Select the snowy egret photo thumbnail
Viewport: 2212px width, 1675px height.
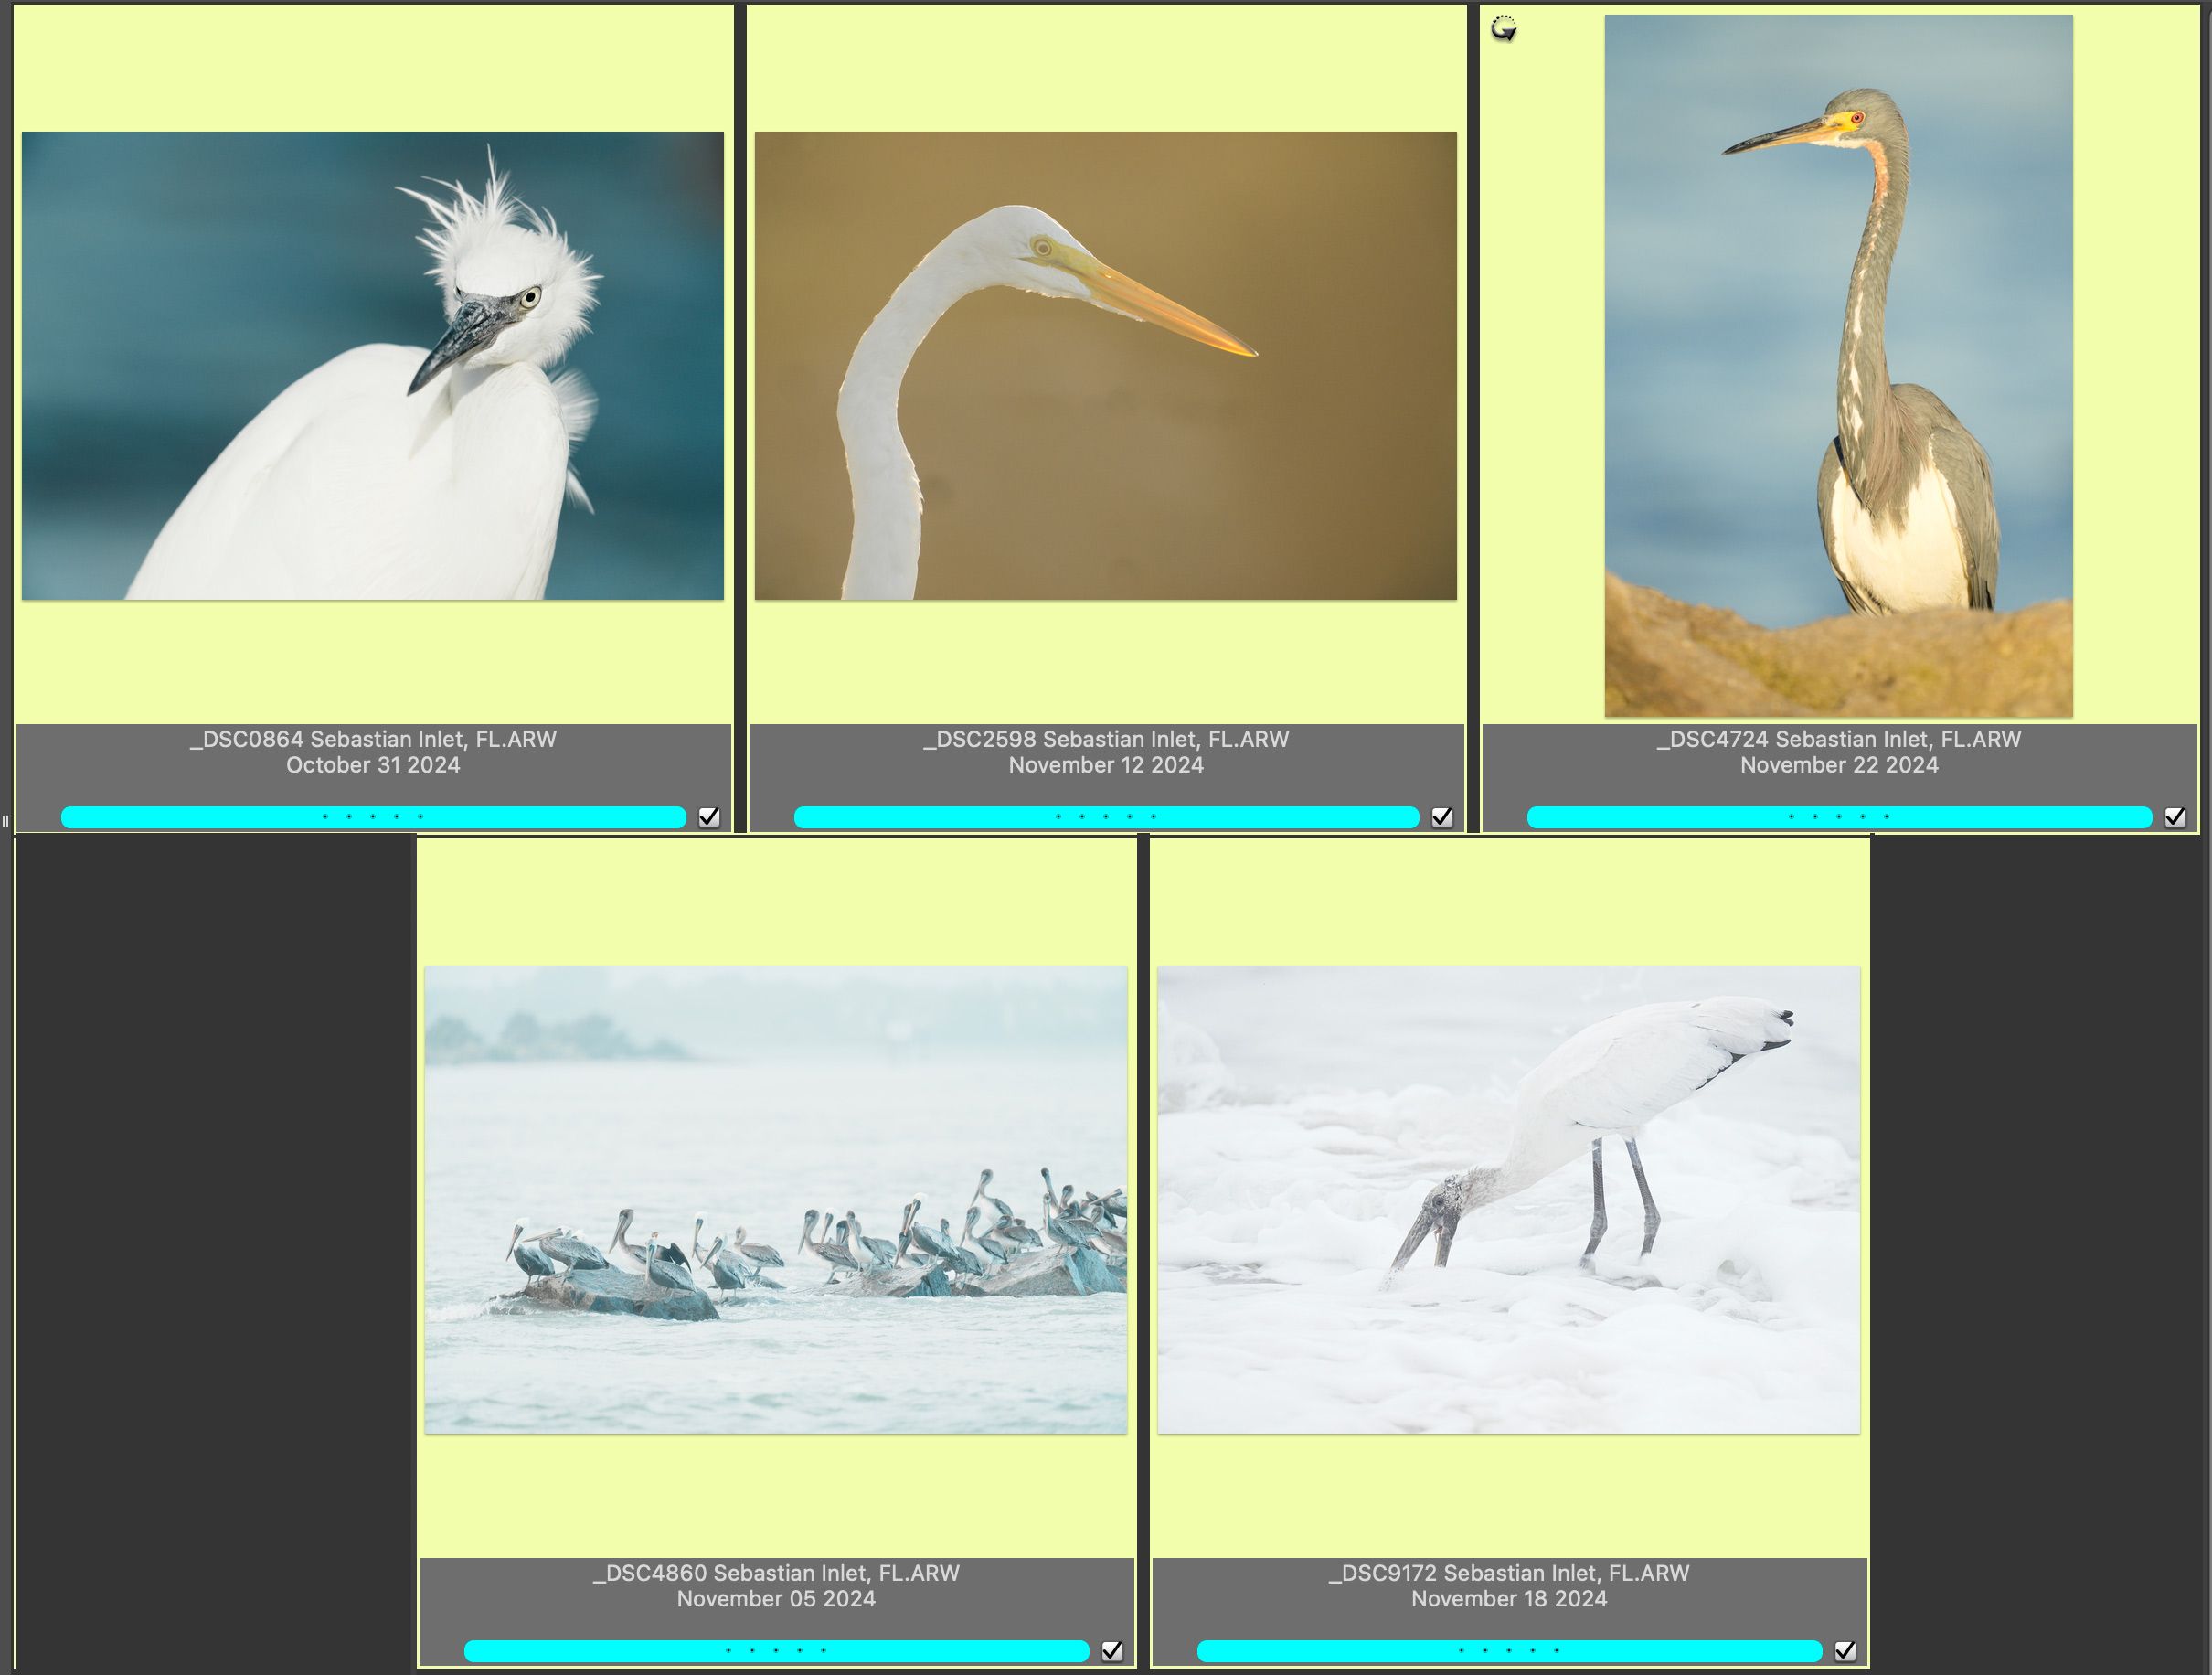click(x=373, y=366)
